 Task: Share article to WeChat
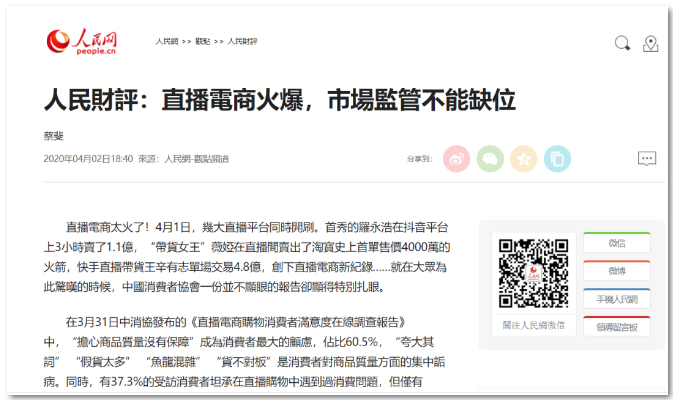click(x=489, y=158)
